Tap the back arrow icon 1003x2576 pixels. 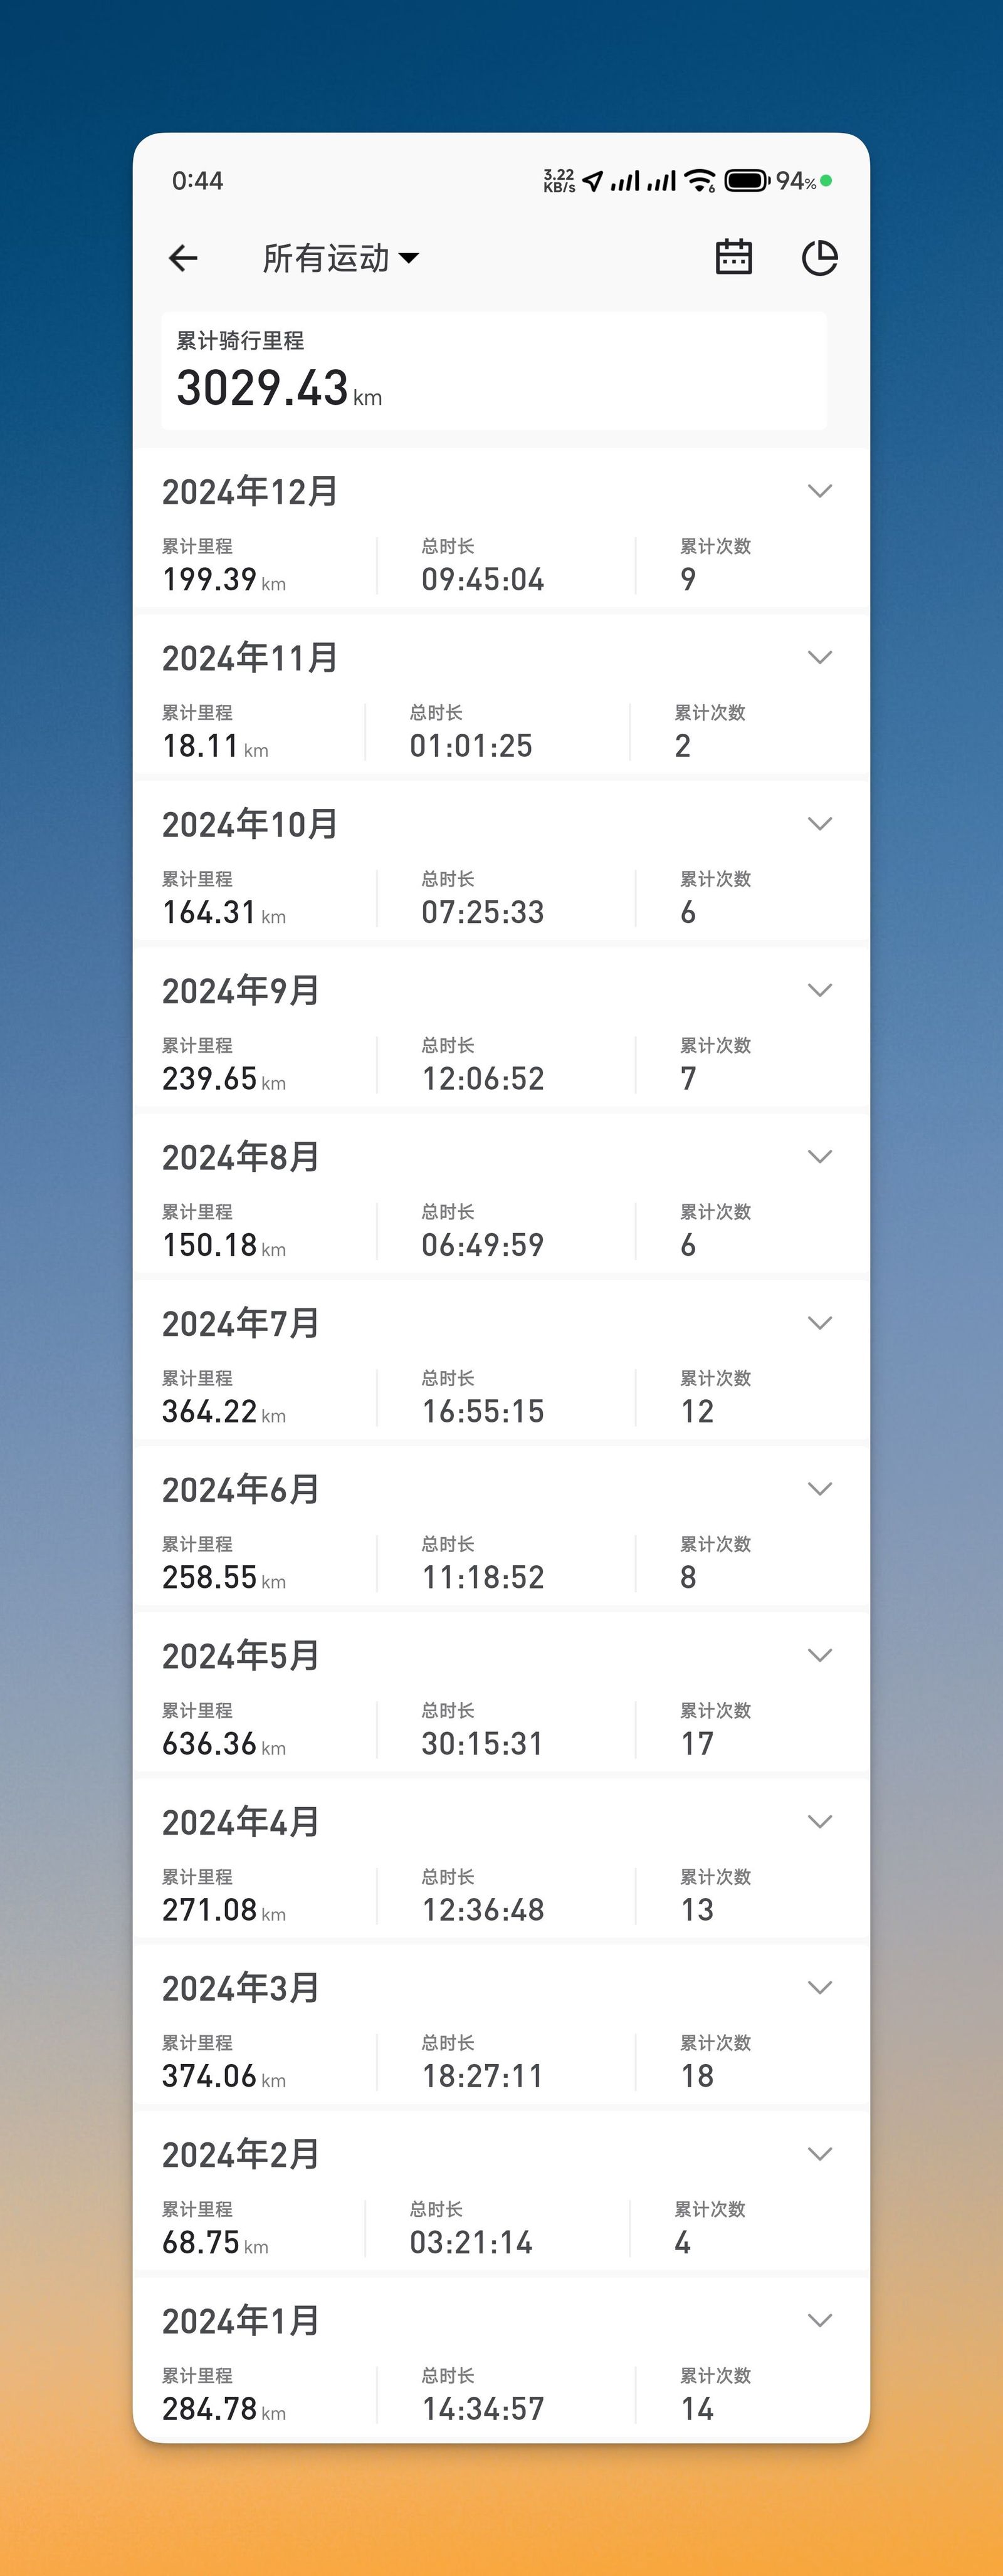click(183, 258)
